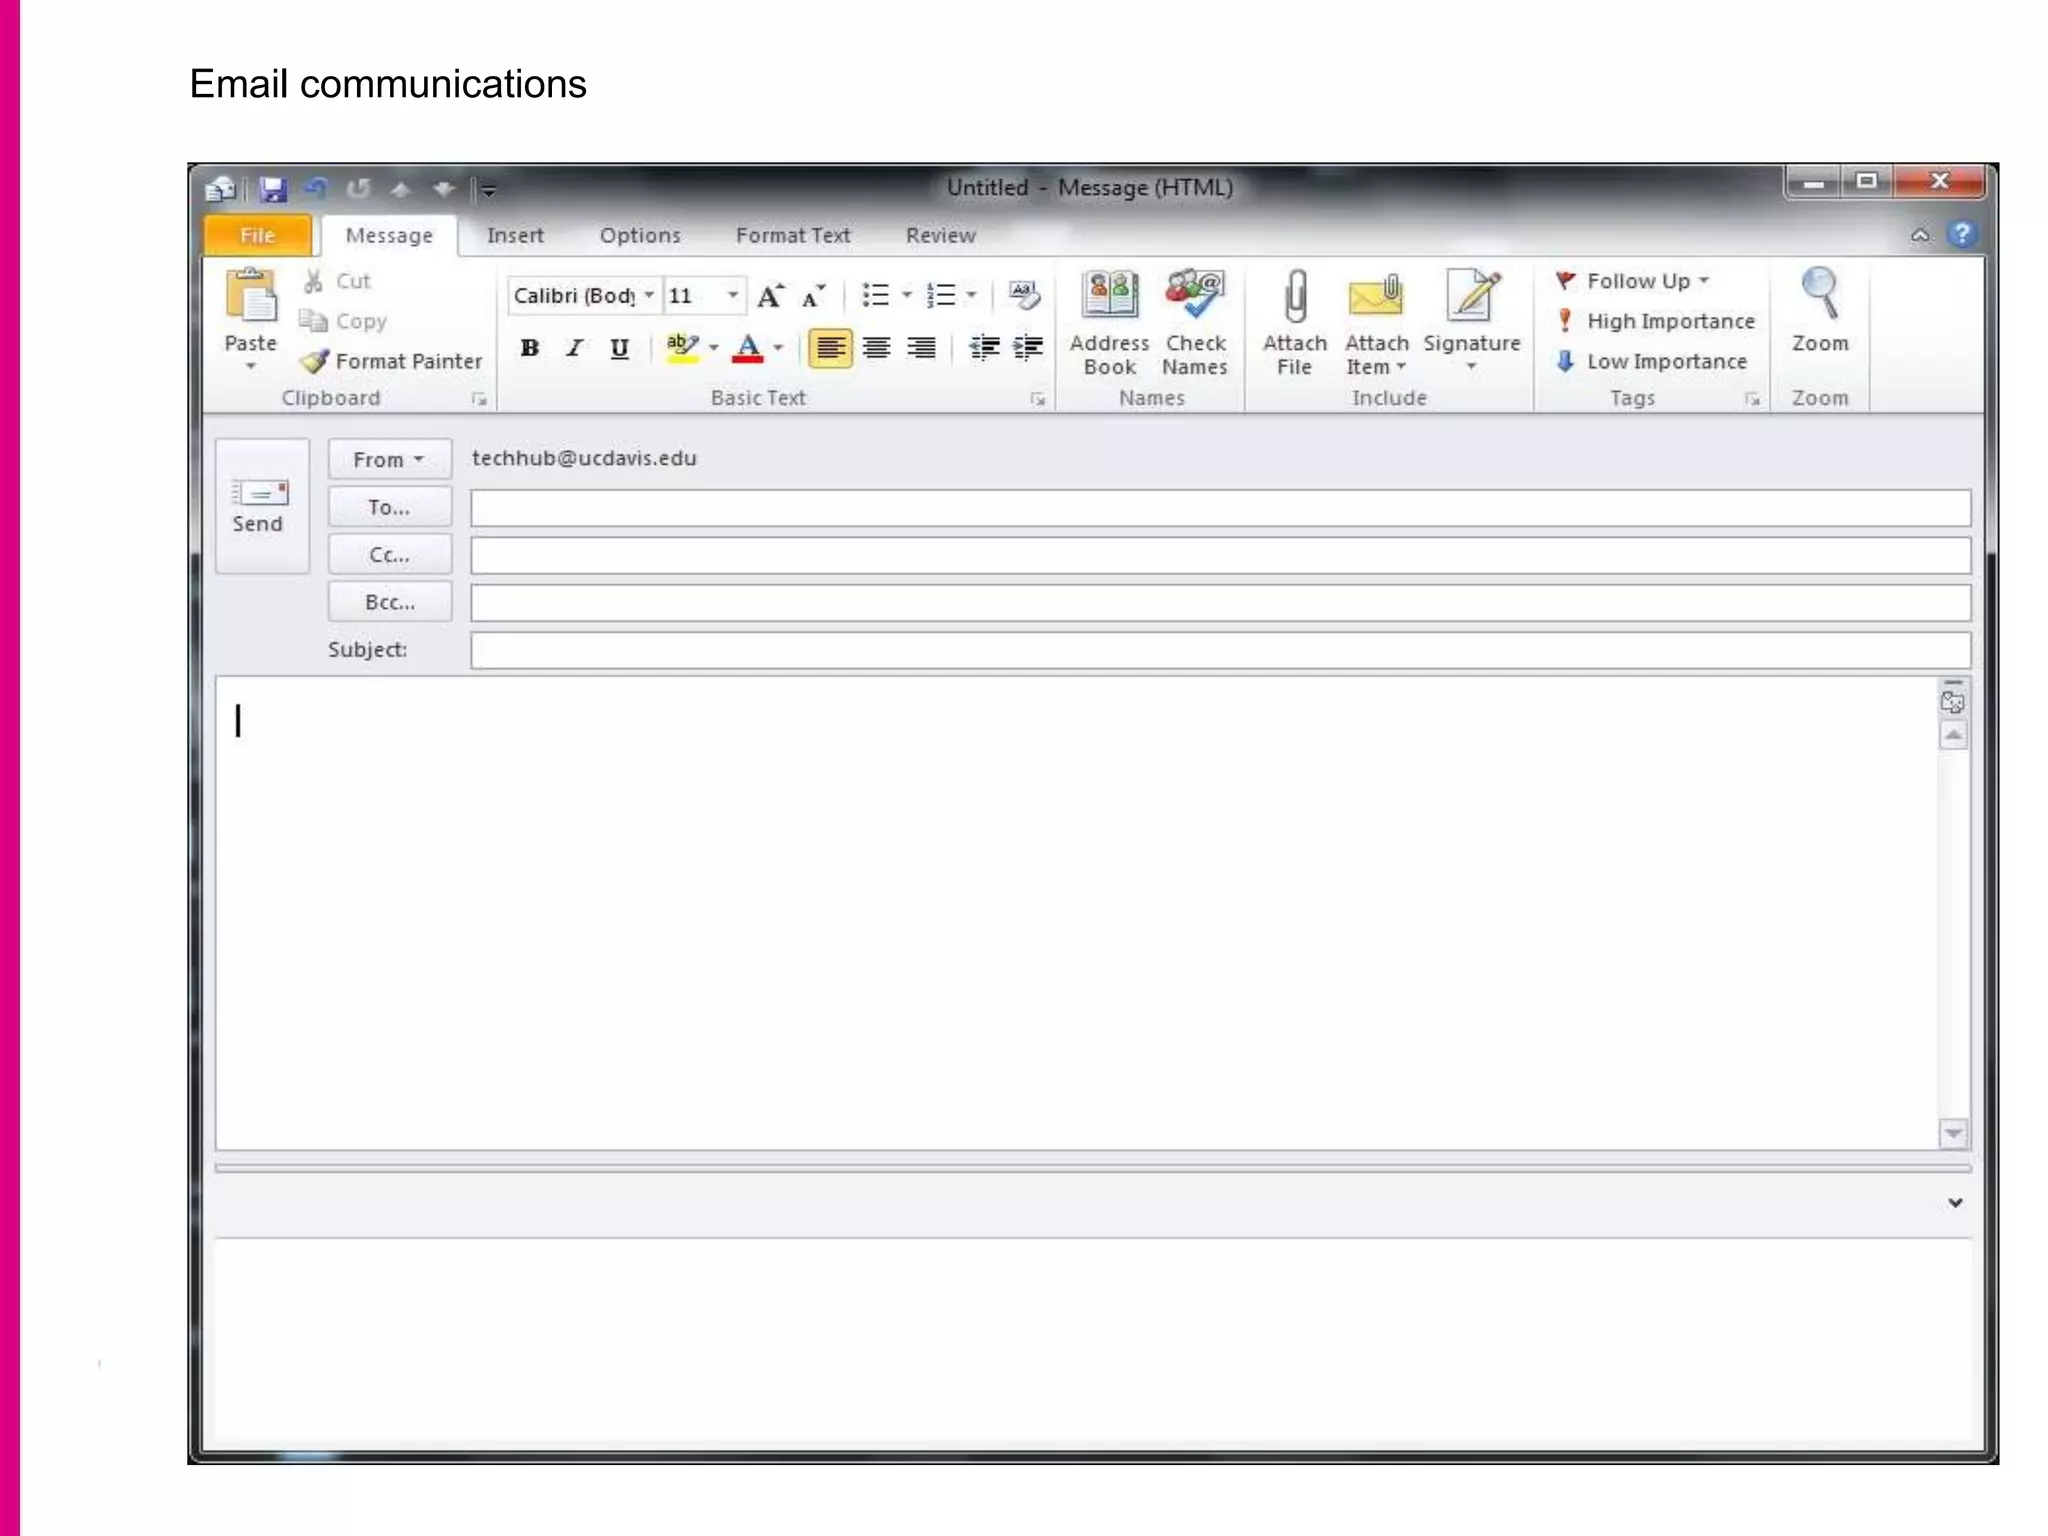Viewport: 2048px width, 1536px height.
Task: Decrease the paragraph indent
Action: pyautogui.click(x=984, y=348)
